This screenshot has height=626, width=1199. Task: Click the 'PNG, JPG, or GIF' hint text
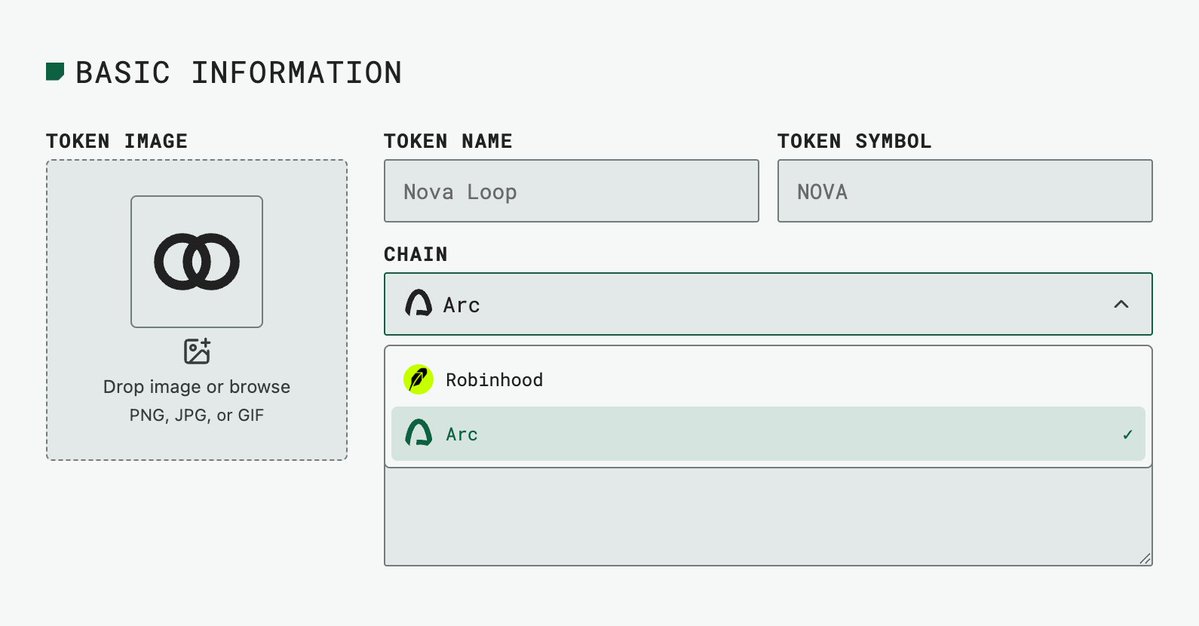(197, 416)
